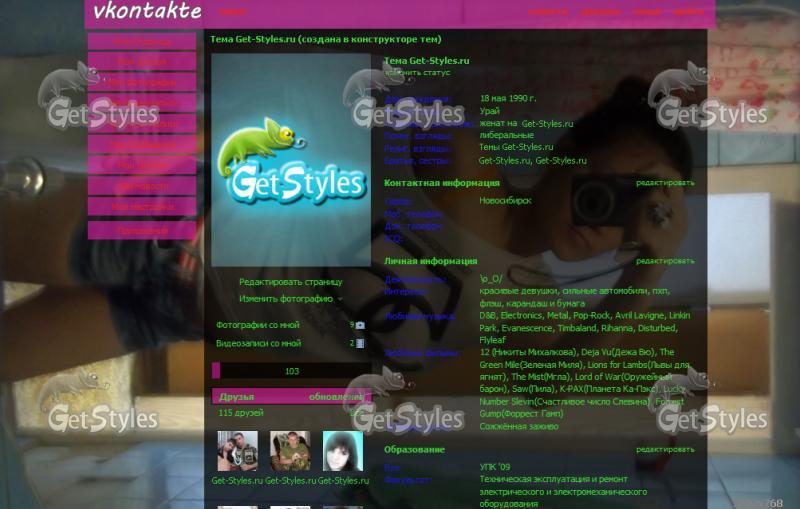Click the Редактировать страницу link

(291, 282)
